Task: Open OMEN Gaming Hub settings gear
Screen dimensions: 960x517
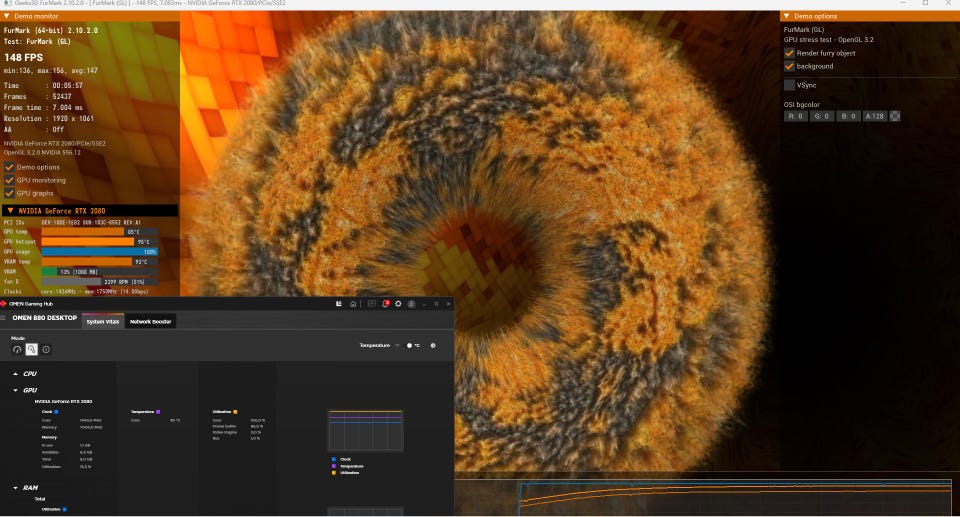Action: pyautogui.click(x=398, y=303)
